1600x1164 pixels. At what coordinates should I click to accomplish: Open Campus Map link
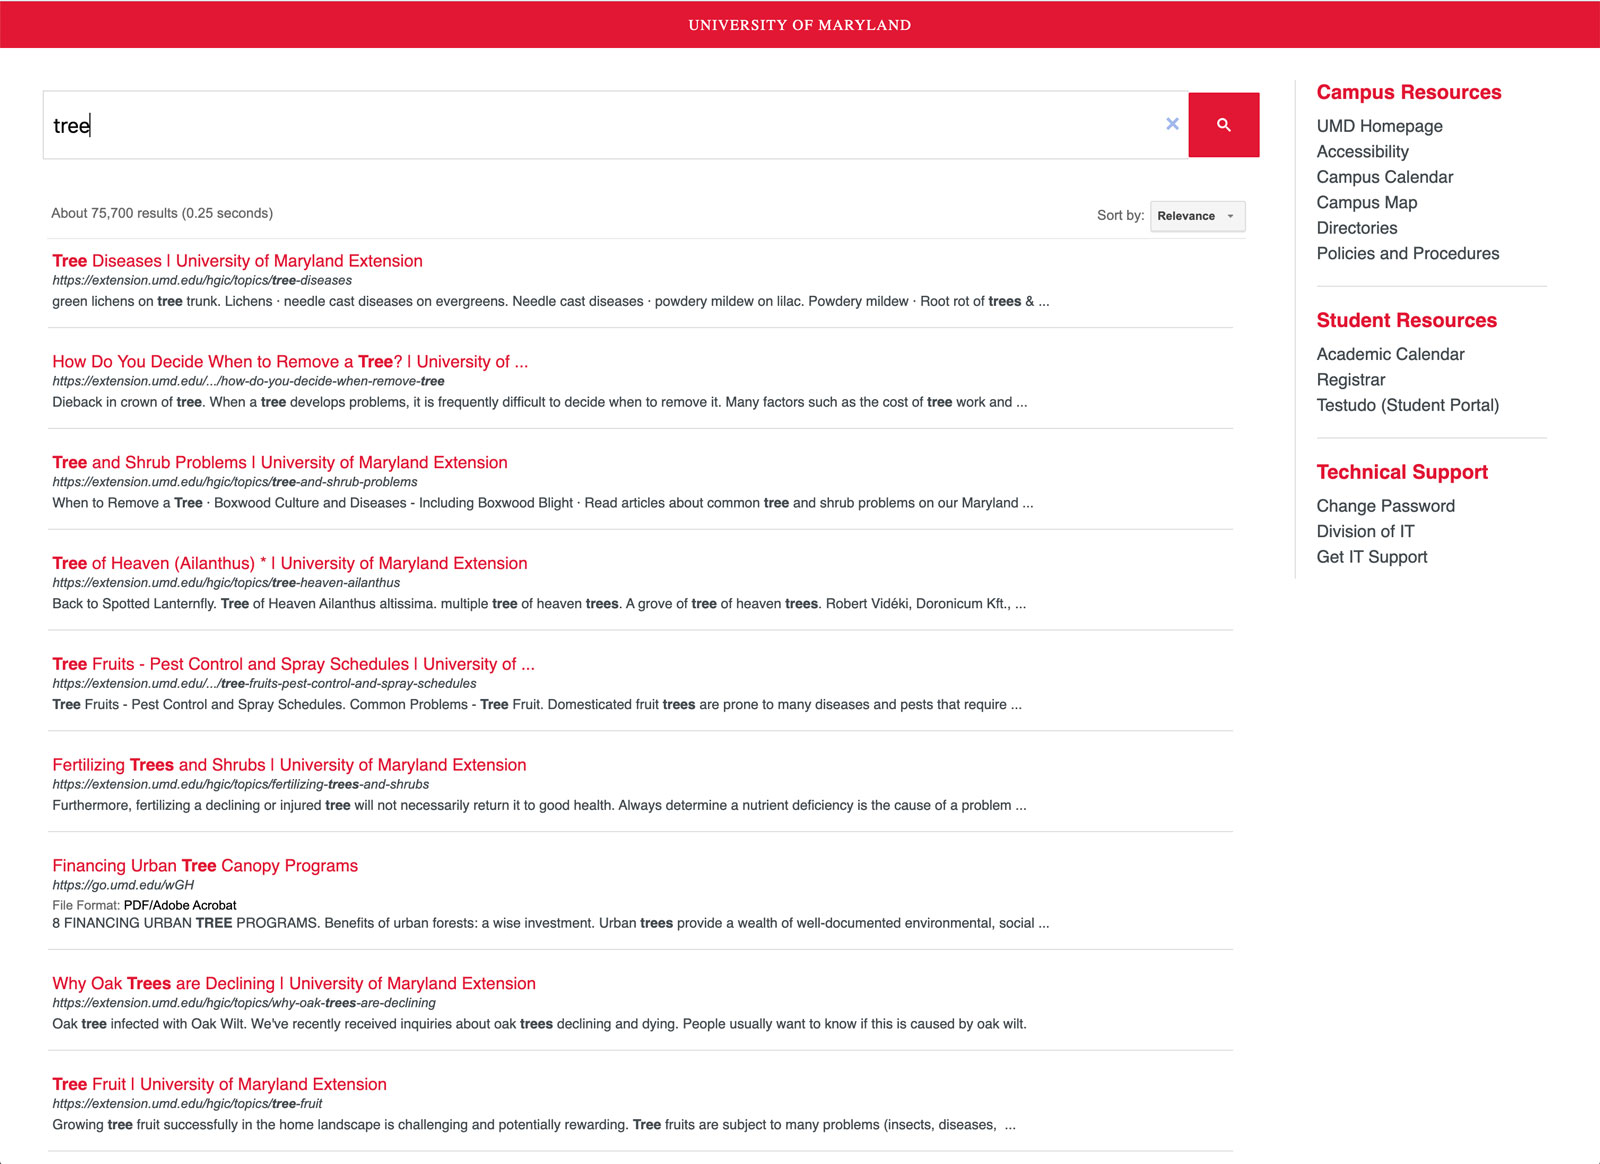[x=1366, y=203]
